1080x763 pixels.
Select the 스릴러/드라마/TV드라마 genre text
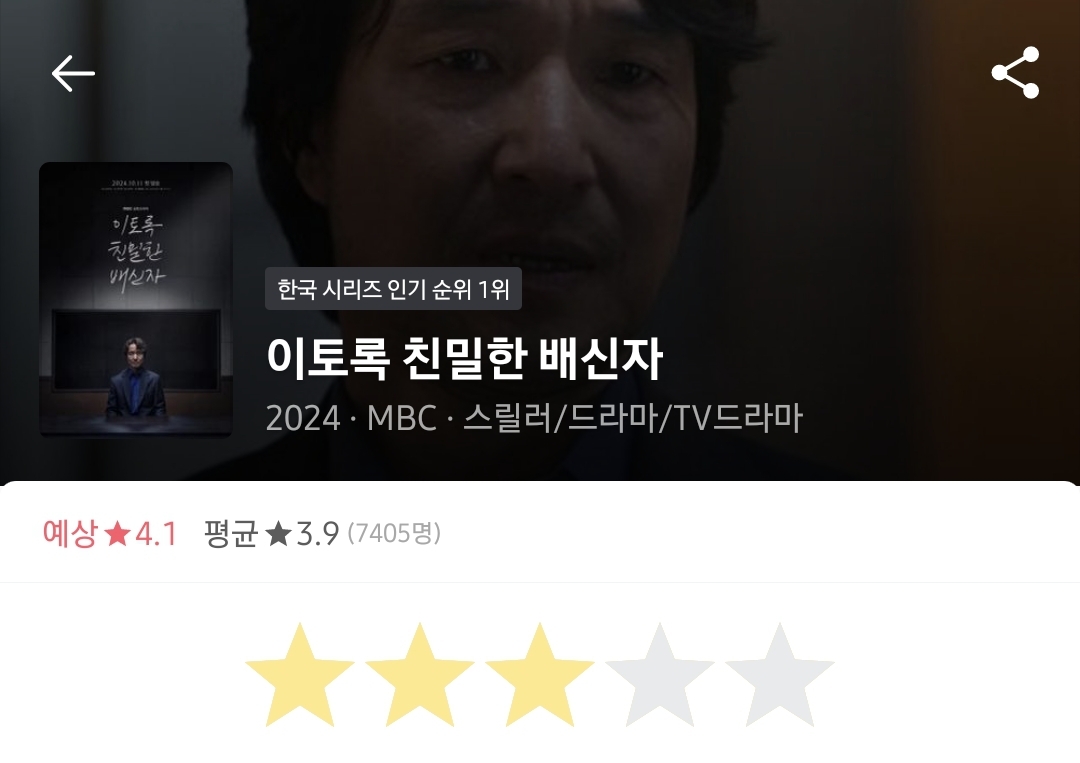point(632,417)
